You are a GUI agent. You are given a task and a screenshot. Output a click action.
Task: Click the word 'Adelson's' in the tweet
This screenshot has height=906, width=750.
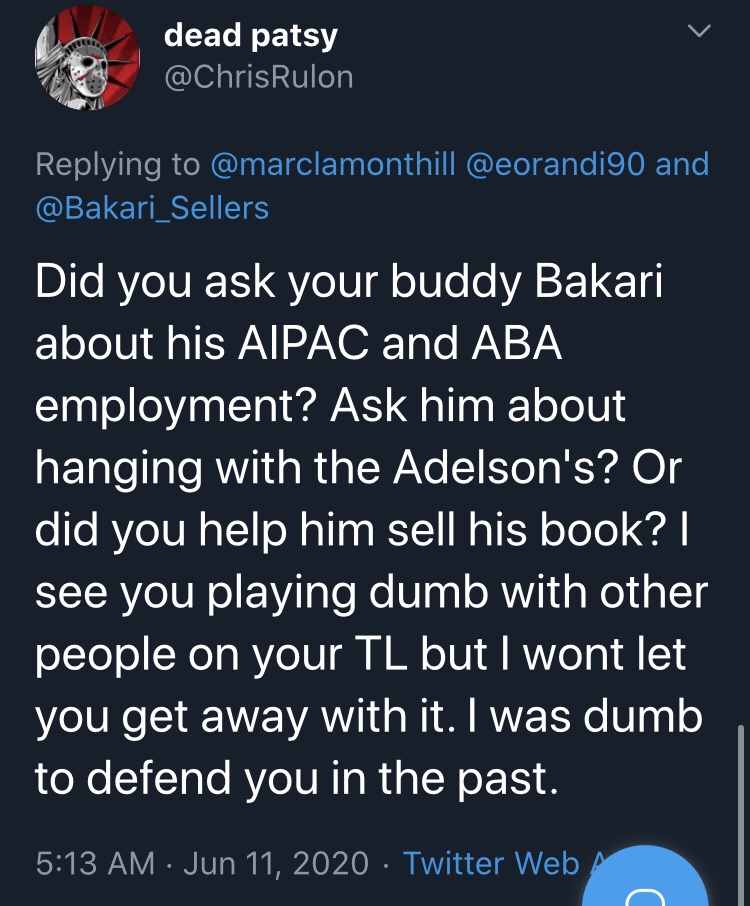(x=501, y=467)
